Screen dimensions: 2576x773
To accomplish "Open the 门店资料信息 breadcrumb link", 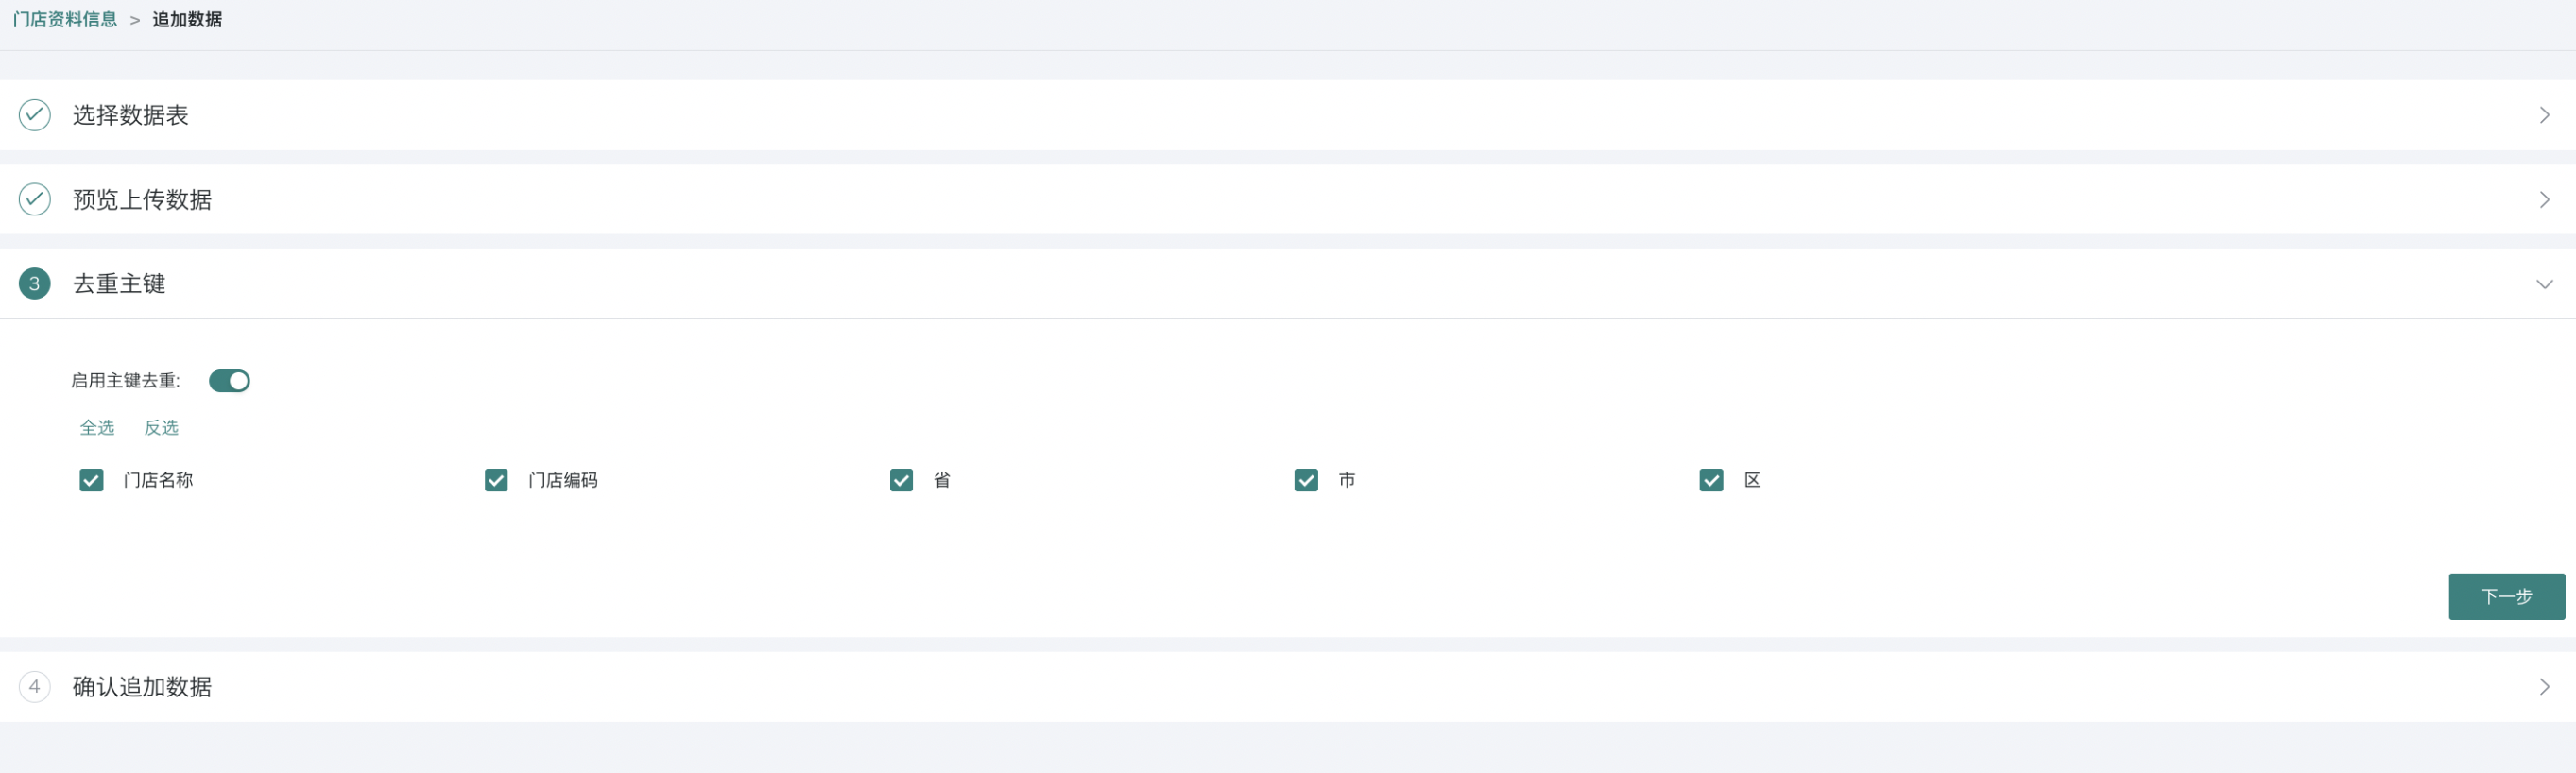I will (x=65, y=19).
